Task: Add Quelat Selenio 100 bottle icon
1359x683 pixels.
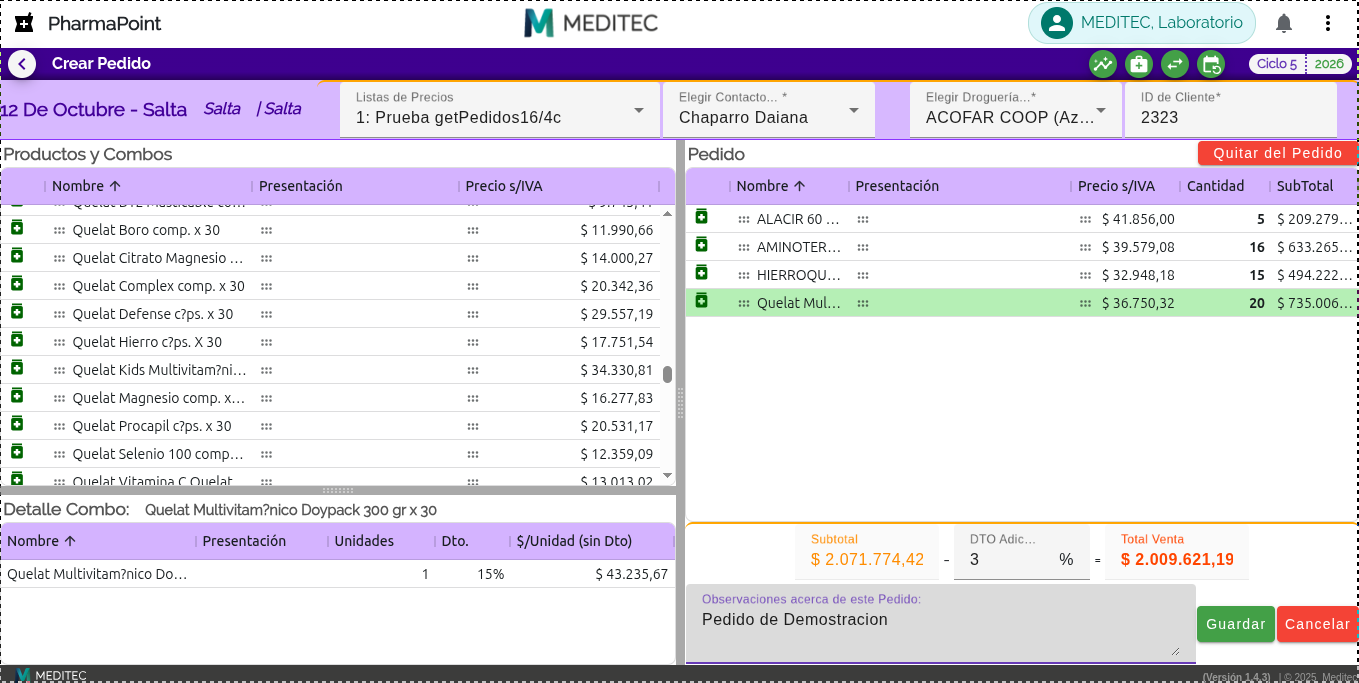Action: coord(17,452)
